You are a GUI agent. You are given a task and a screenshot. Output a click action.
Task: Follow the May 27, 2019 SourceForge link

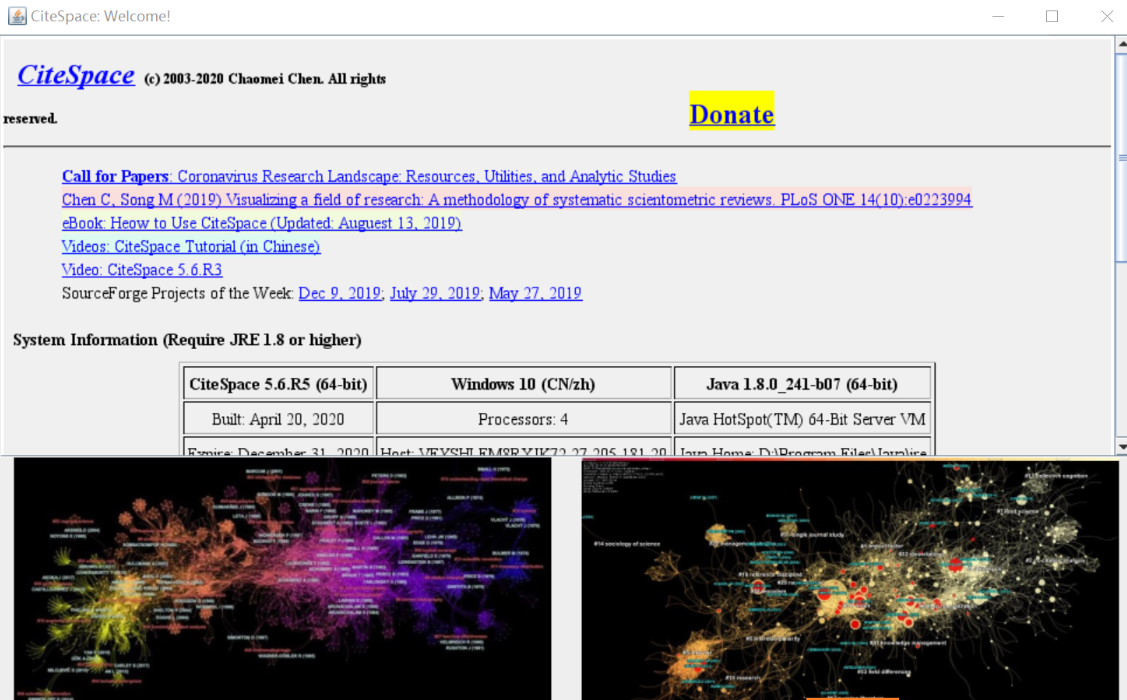(x=535, y=293)
